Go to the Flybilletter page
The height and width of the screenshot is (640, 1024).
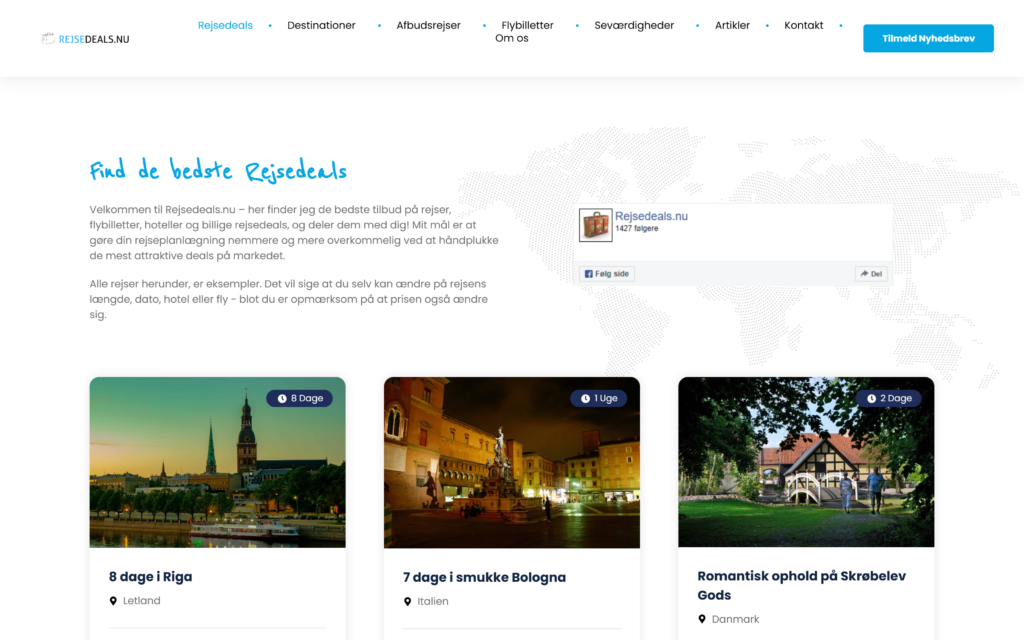click(x=527, y=25)
